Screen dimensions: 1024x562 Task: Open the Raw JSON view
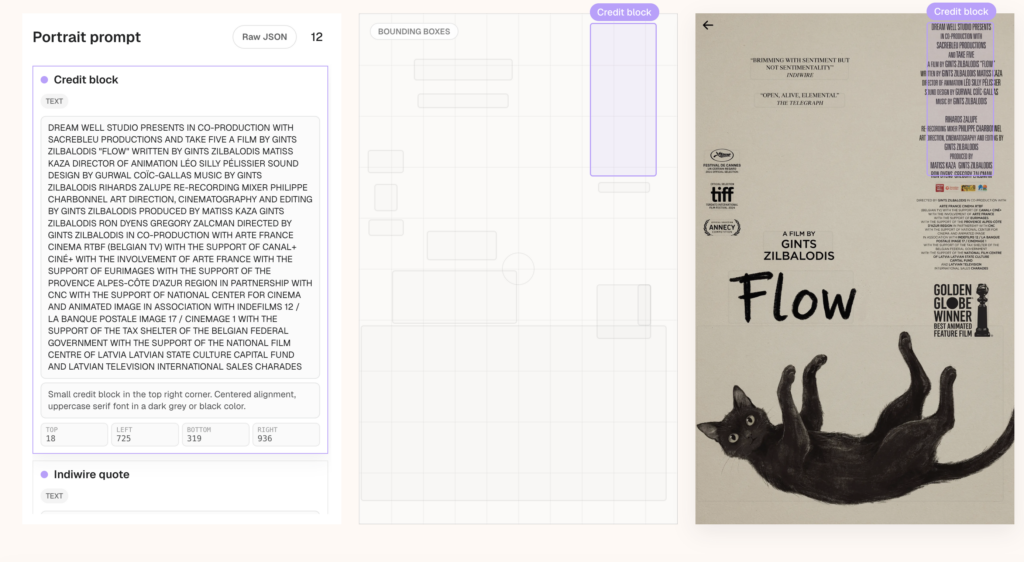[264, 37]
